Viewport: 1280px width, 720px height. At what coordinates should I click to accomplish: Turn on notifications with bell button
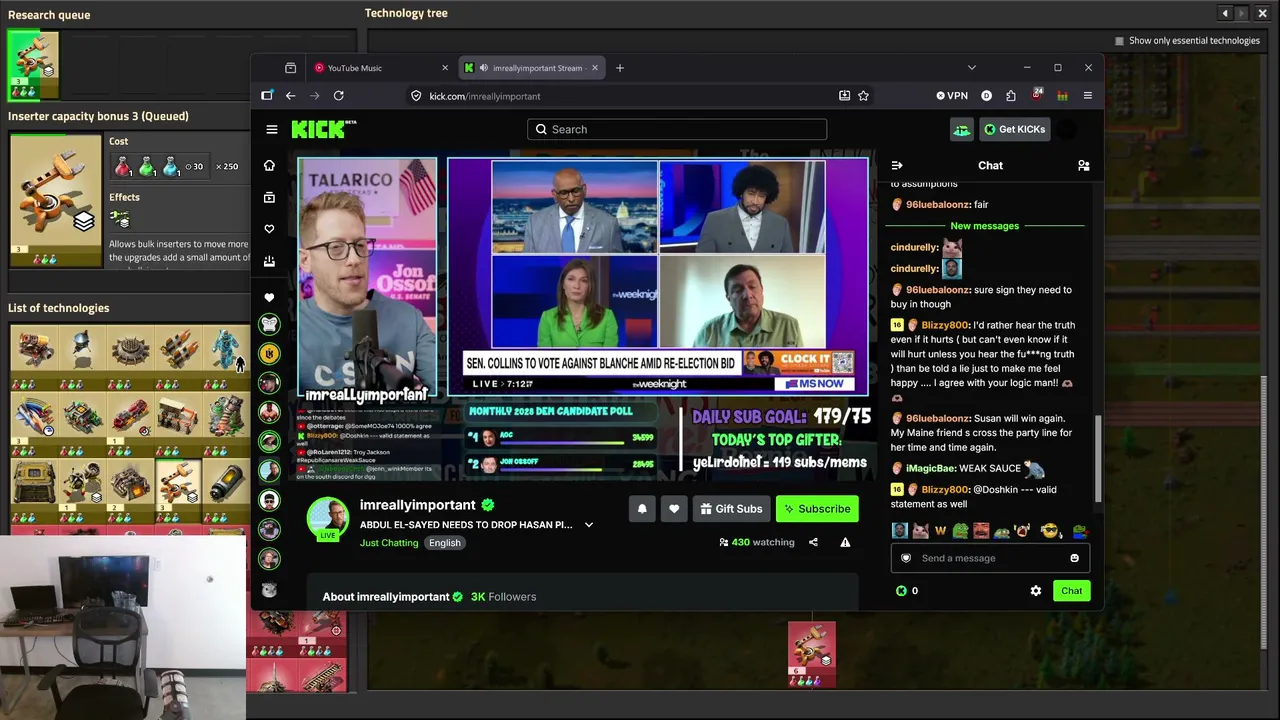tap(642, 509)
